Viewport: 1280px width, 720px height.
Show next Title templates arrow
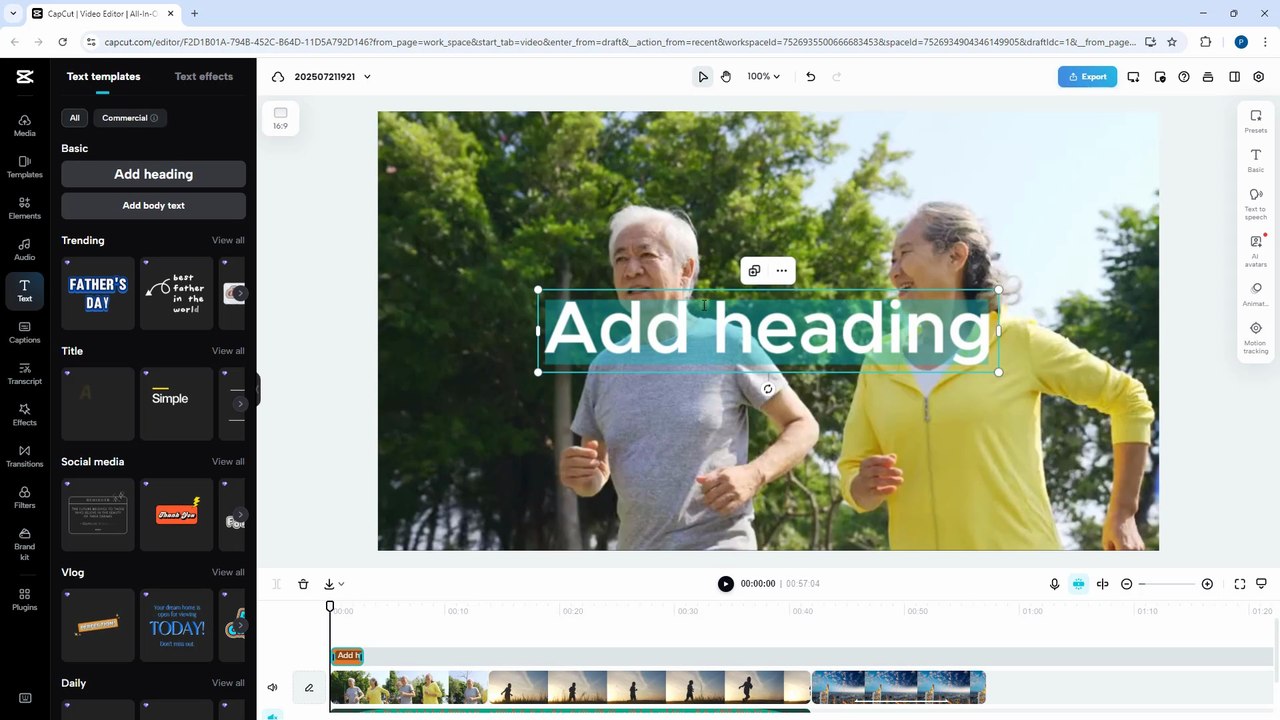click(240, 404)
